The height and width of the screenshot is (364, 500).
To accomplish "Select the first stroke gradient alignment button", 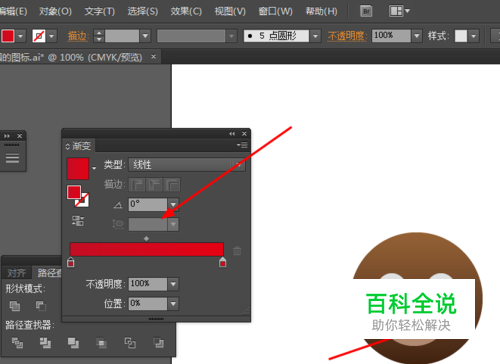I will point(137,184).
